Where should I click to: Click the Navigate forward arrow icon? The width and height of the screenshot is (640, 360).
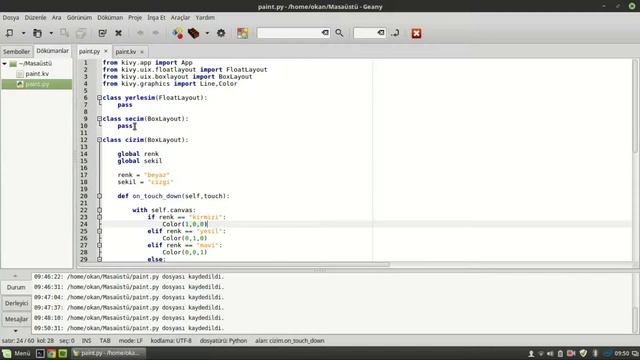[x=156, y=33]
